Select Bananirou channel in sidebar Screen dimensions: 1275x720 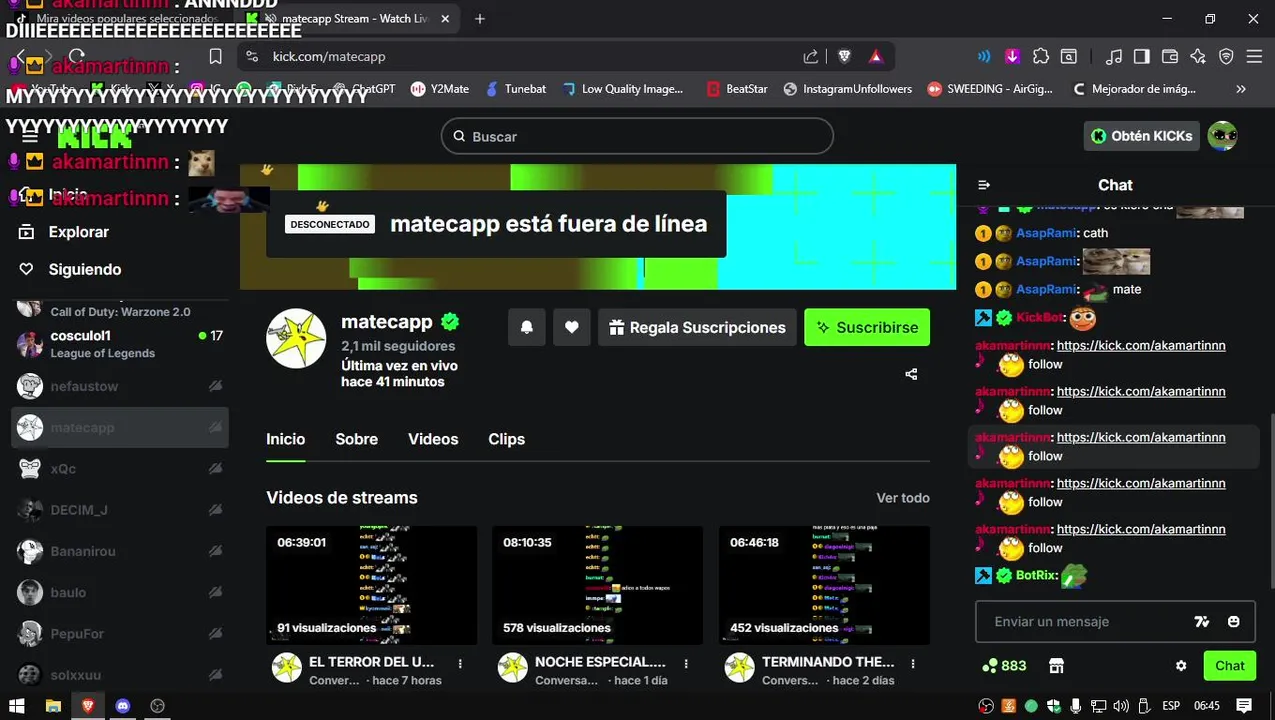(120, 551)
